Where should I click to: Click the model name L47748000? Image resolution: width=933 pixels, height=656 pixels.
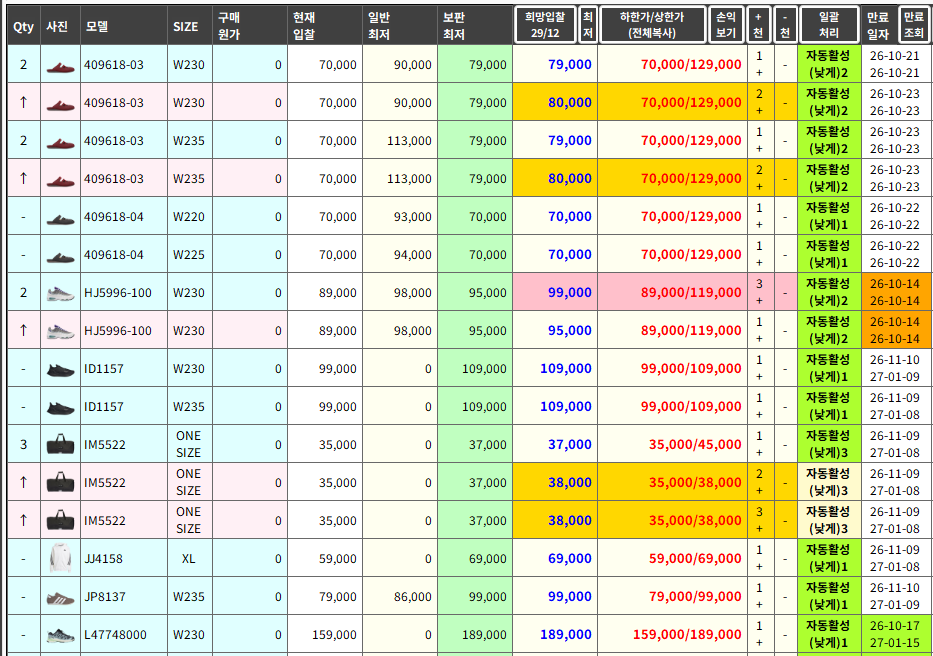point(115,635)
